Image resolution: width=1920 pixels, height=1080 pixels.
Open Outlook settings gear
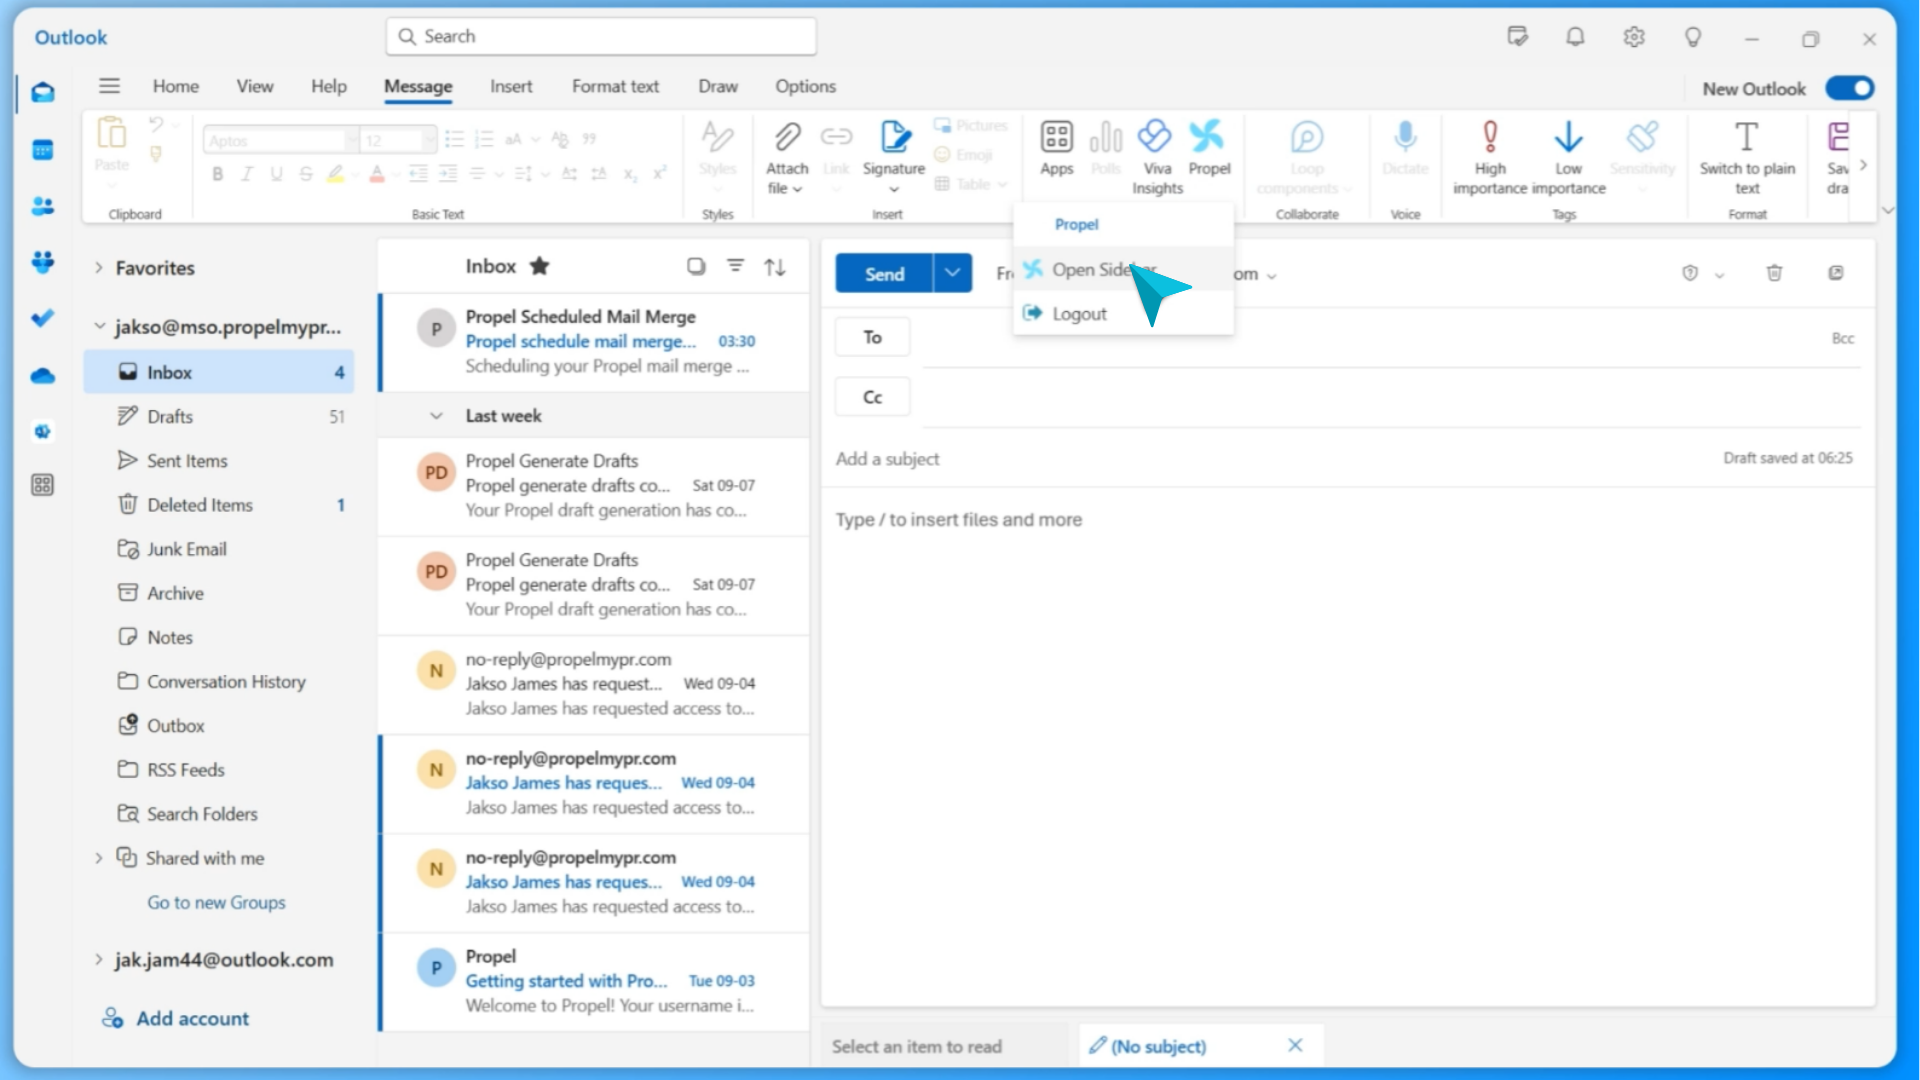pyautogui.click(x=1634, y=37)
